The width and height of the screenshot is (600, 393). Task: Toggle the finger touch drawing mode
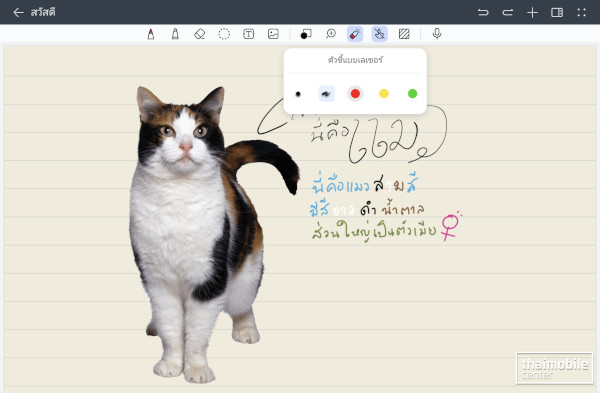pyautogui.click(x=380, y=34)
